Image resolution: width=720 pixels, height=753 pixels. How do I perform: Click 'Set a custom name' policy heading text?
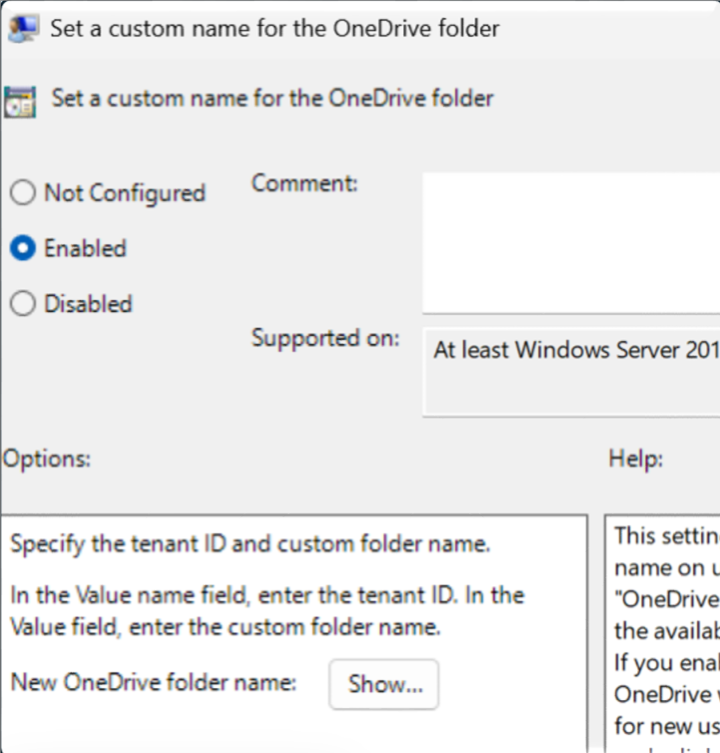(272, 98)
